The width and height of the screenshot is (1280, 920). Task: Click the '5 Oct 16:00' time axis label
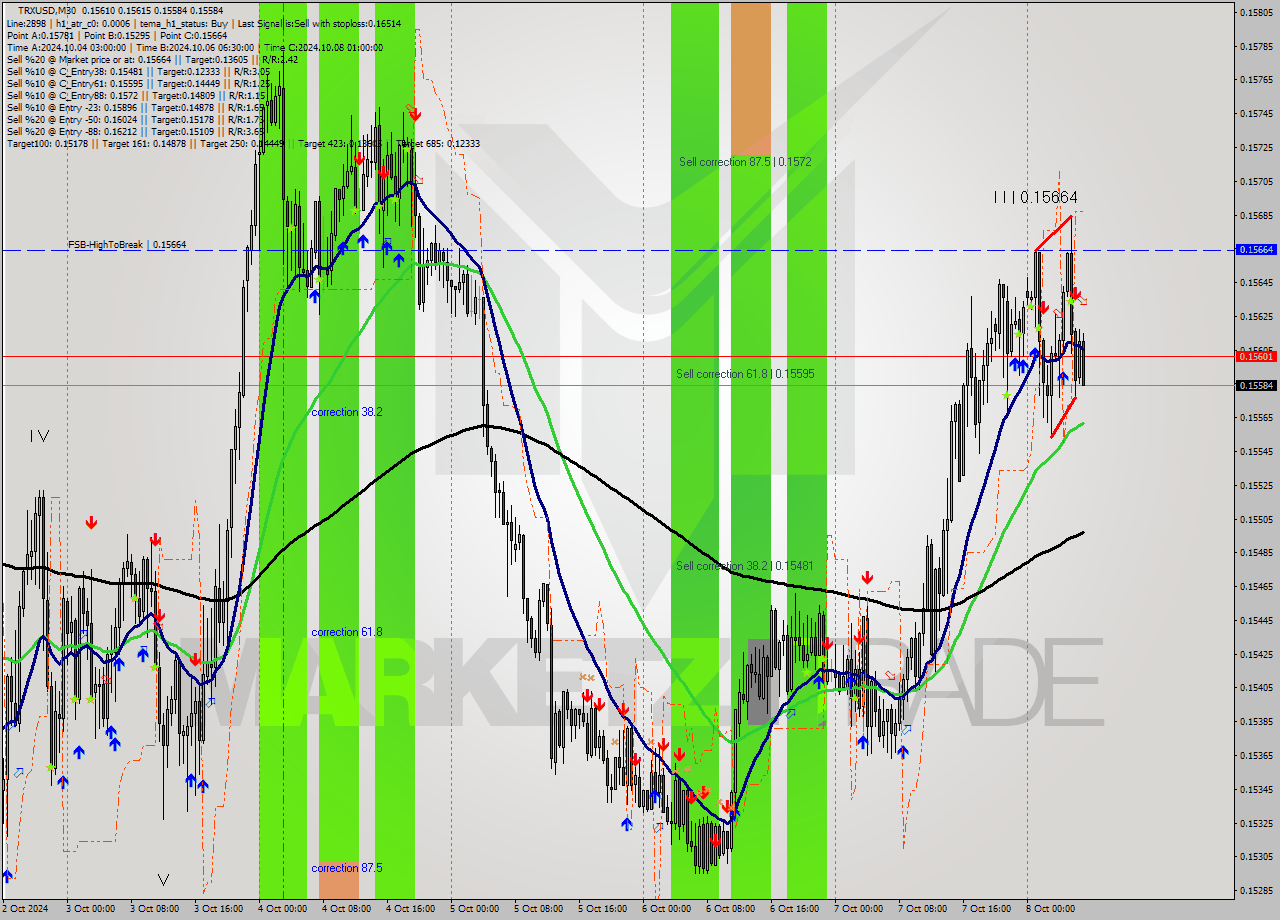603,909
